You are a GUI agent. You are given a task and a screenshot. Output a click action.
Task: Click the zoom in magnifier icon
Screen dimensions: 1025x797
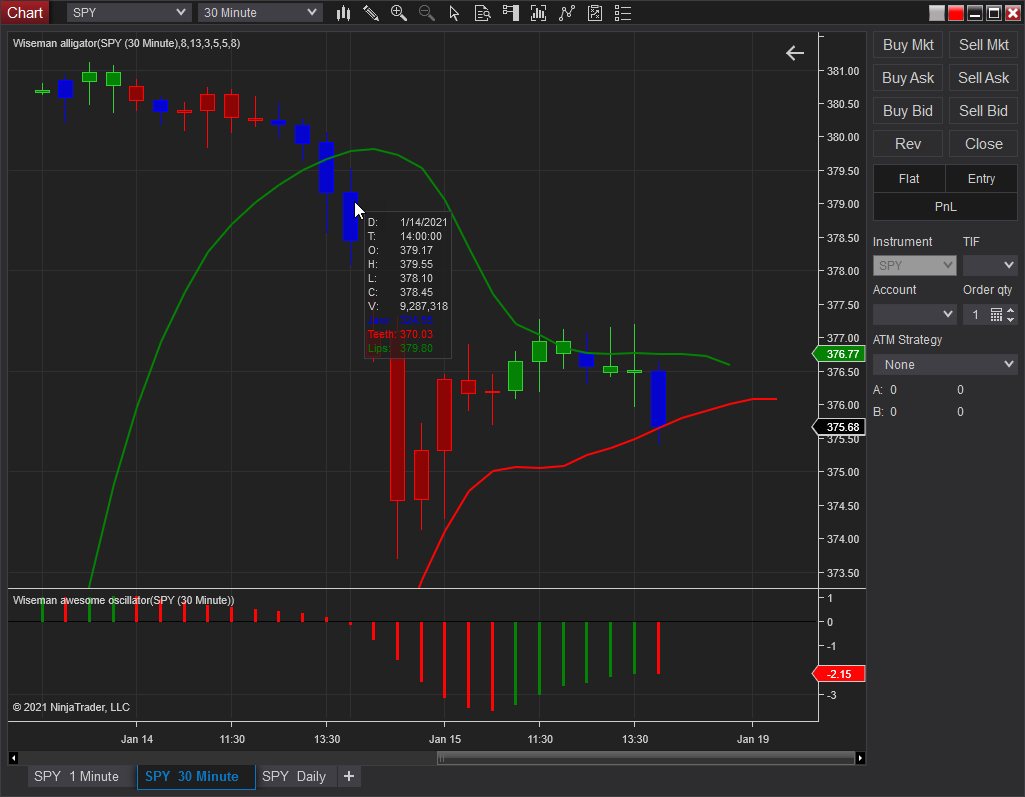pyautogui.click(x=398, y=13)
